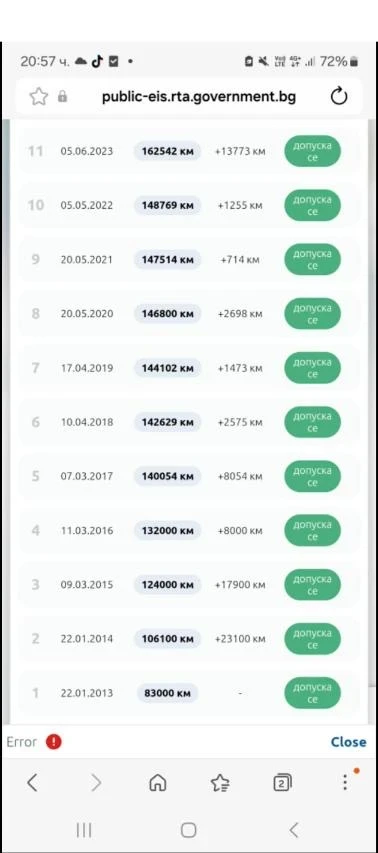This screenshot has height=853, width=378.
Task: Tap the status pill for inspection 22.01.2014
Action: pyautogui.click(x=312, y=639)
